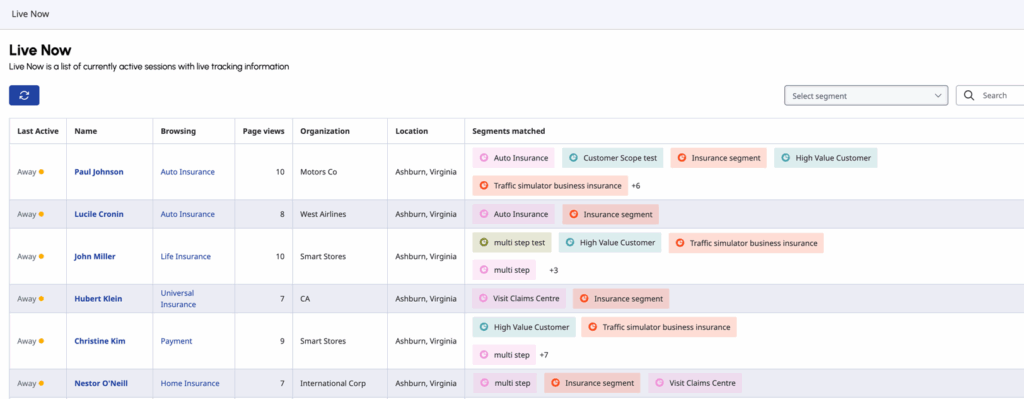This screenshot has height=399, width=1024.
Task: Click Paul Johnson's Insurance segment tag
Action: (x=718, y=158)
